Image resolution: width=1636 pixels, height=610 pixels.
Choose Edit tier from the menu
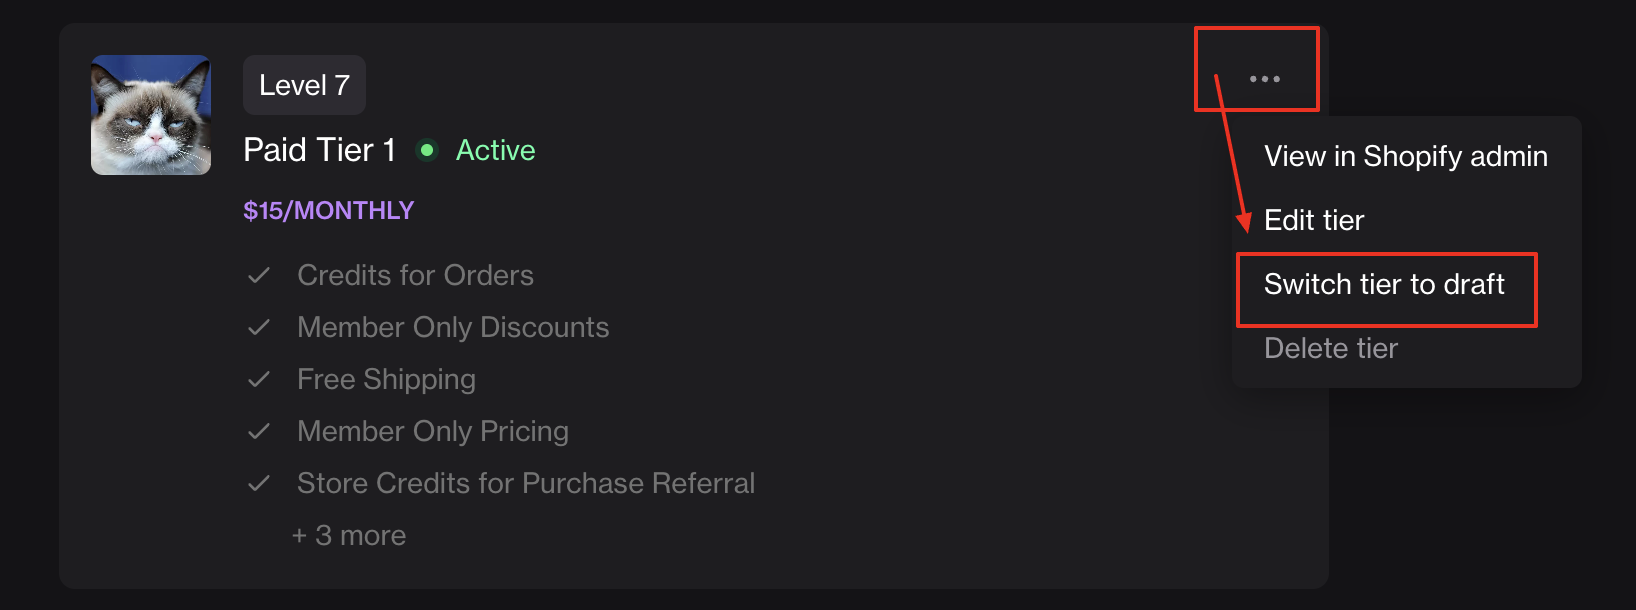pyautogui.click(x=1314, y=220)
